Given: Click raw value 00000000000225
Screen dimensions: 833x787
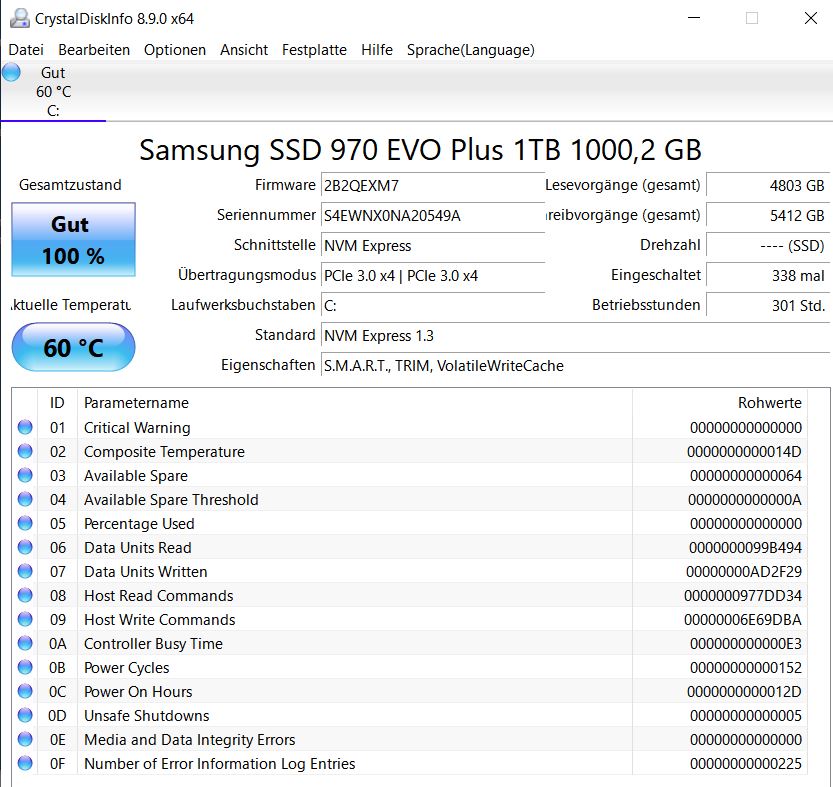Looking at the screenshot, I should 745,764.
